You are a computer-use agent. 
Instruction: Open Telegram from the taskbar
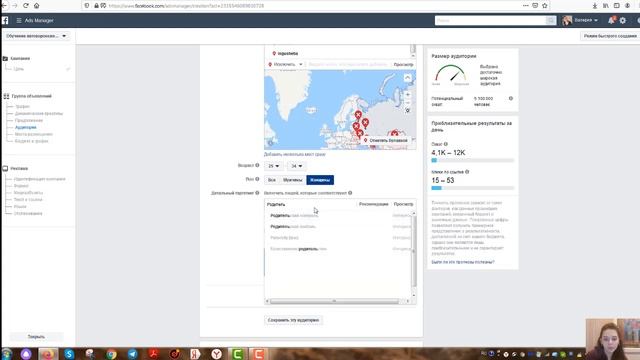(x=132, y=354)
